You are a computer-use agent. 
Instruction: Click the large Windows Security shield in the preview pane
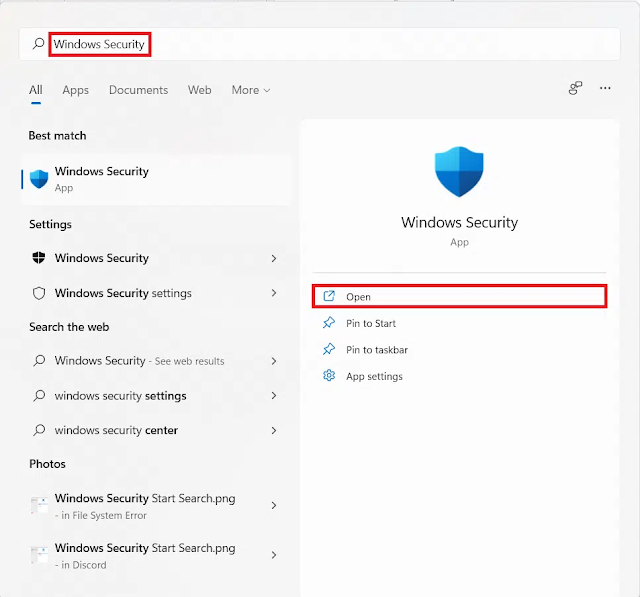pos(459,172)
